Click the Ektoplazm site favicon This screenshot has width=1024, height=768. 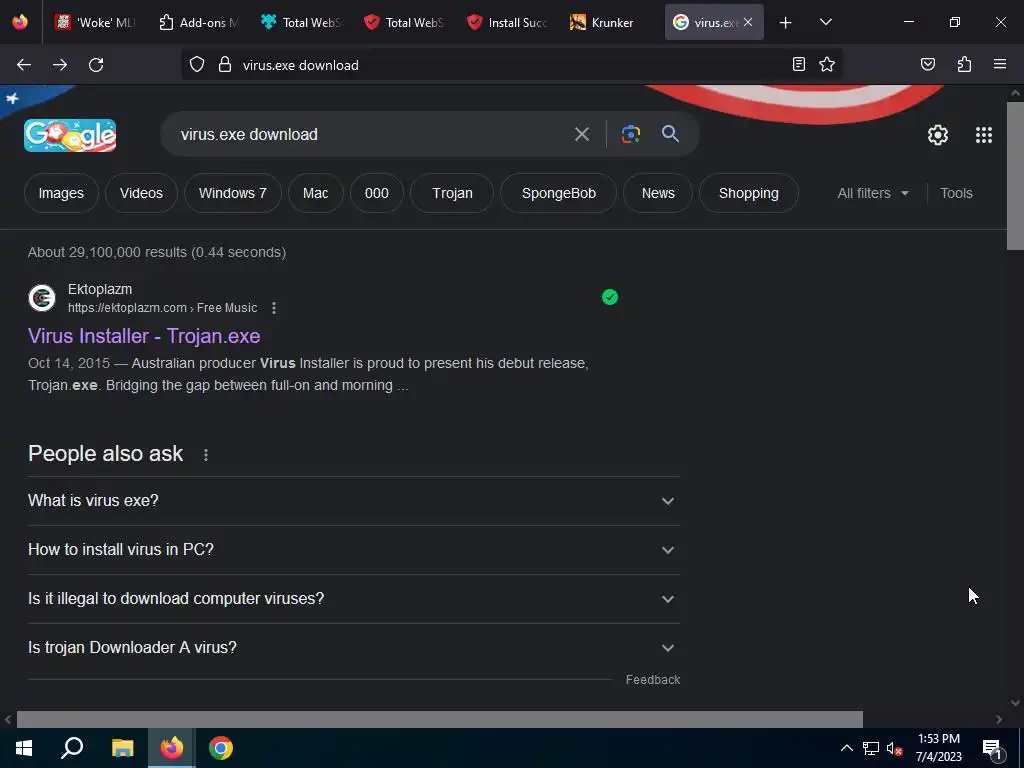click(x=42, y=298)
